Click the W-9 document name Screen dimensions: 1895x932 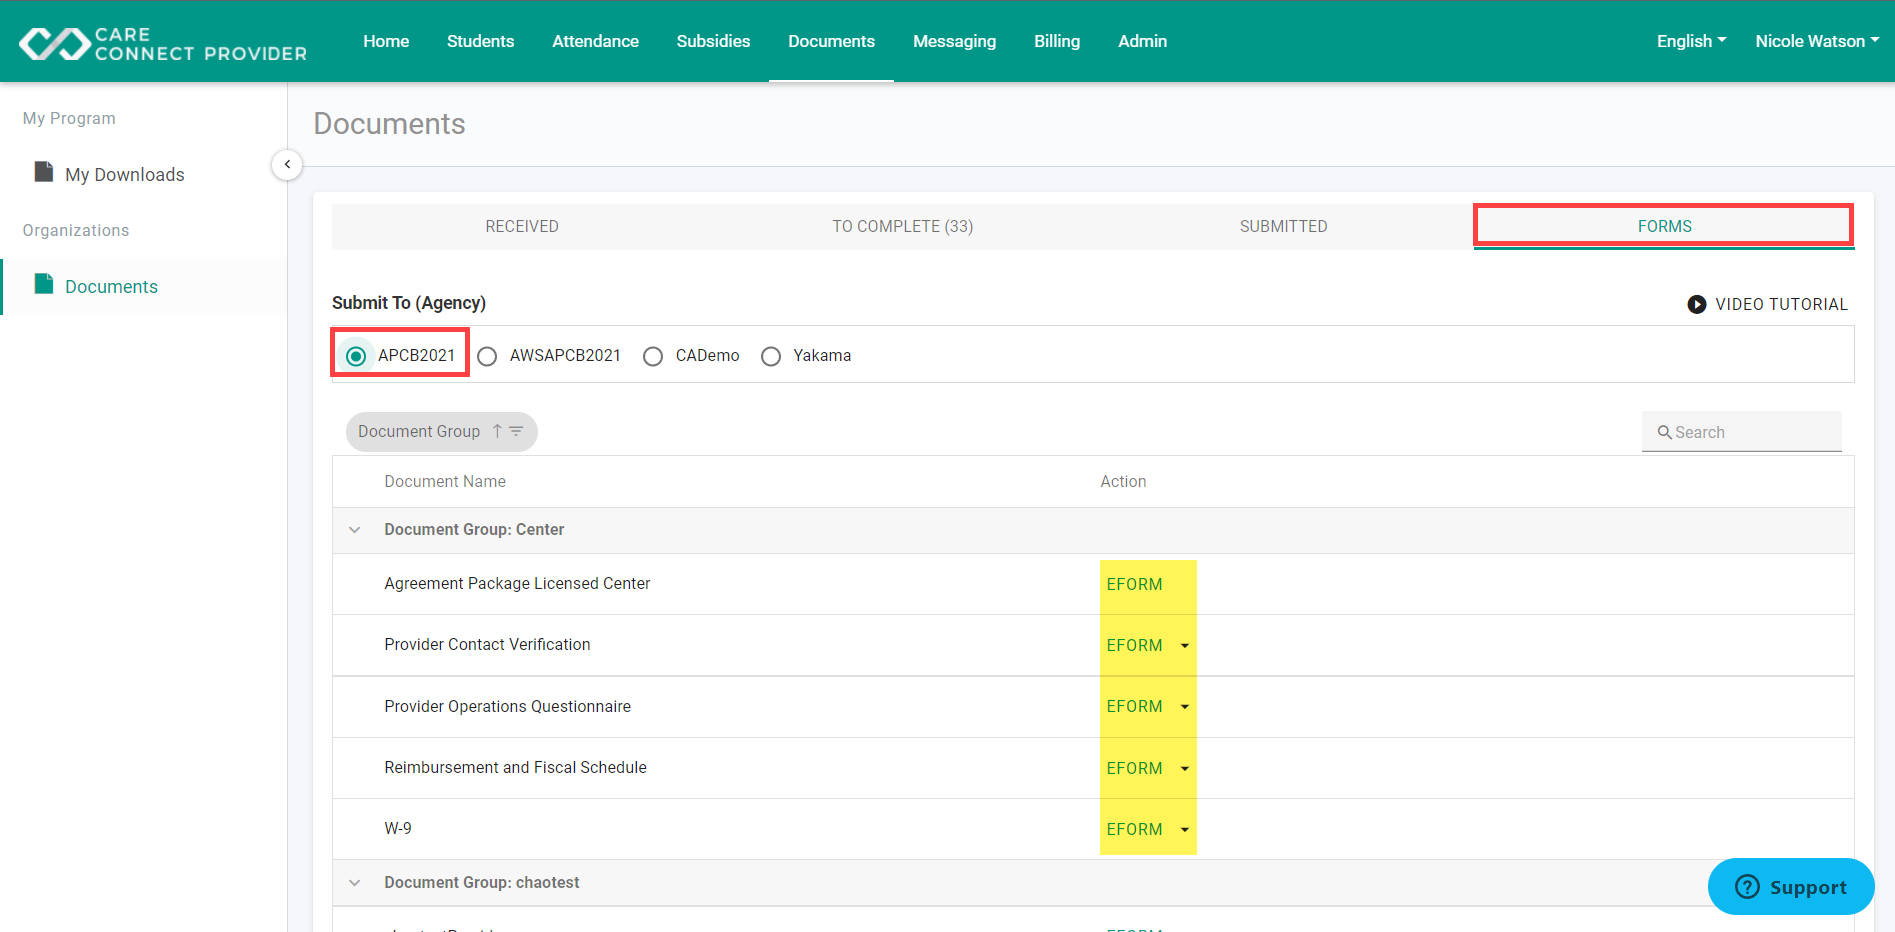[x=398, y=828]
